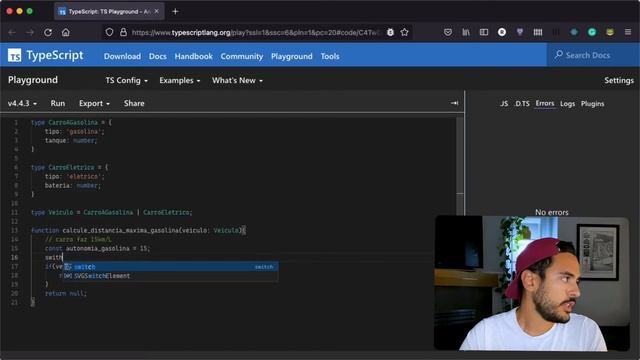Click the padlock site security icon
The width and height of the screenshot is (640, 360).
click(123, 32)
